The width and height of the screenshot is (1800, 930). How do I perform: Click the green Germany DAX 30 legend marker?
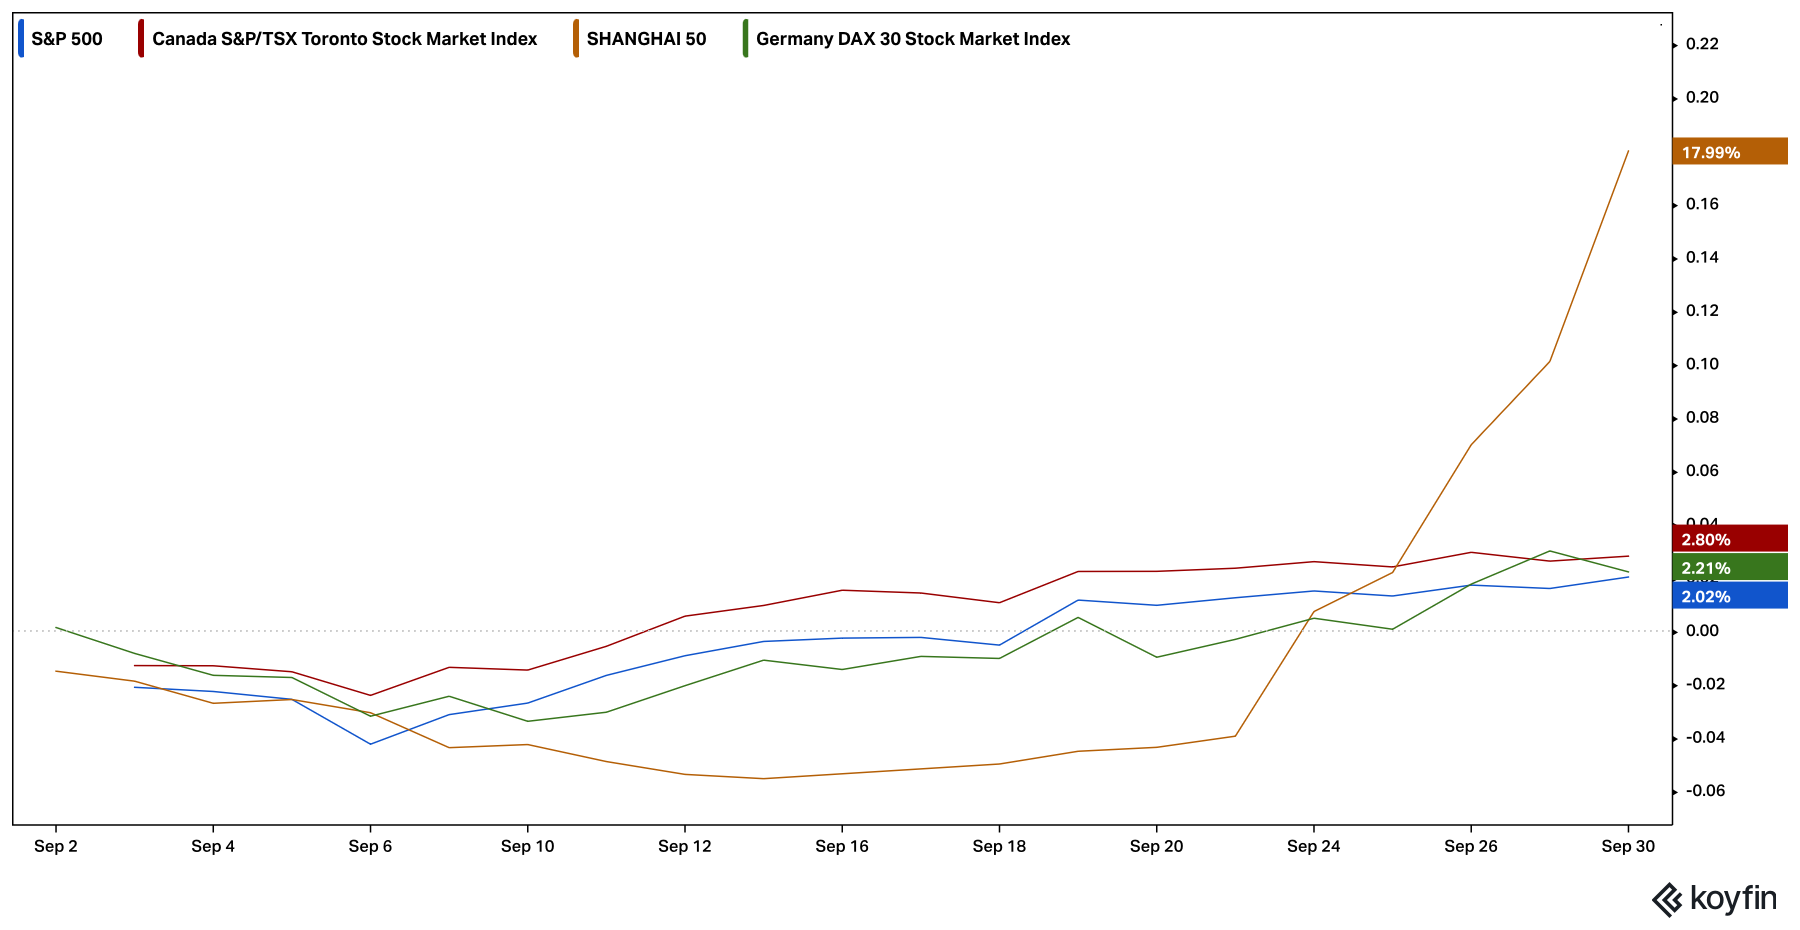(x=745, y=39)
